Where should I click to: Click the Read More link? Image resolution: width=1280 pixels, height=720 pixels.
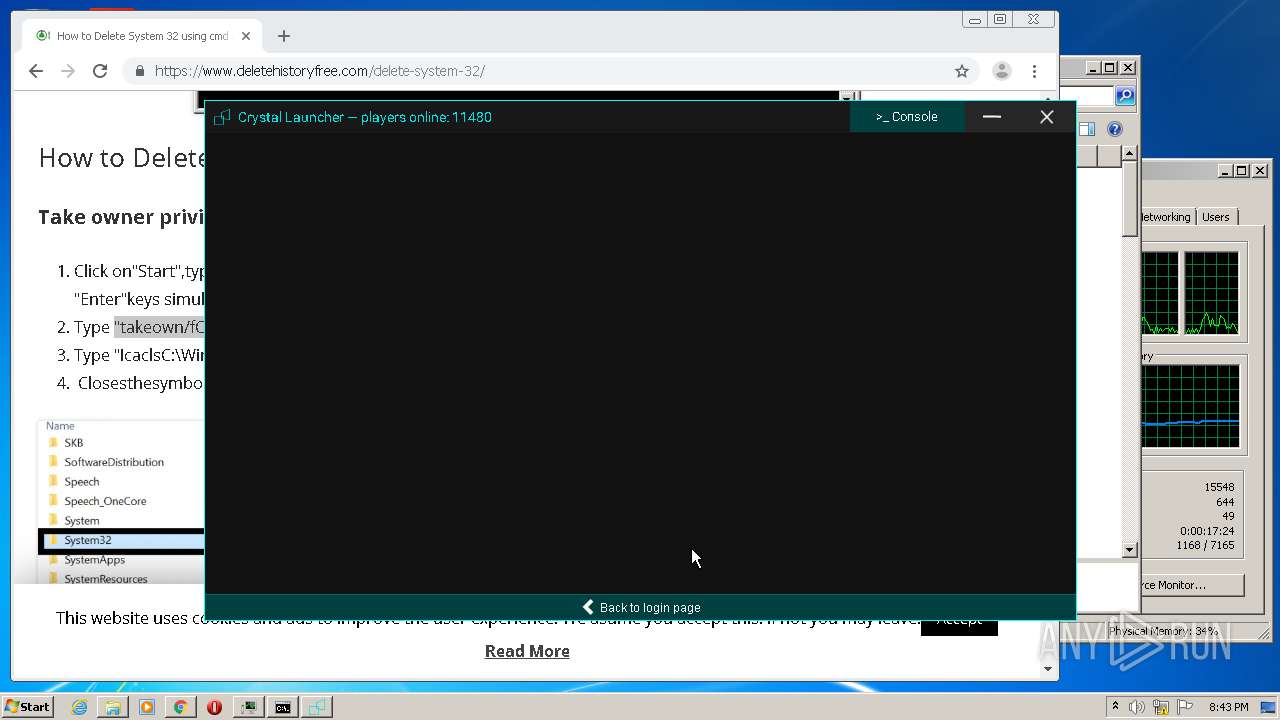pos(527,651)
